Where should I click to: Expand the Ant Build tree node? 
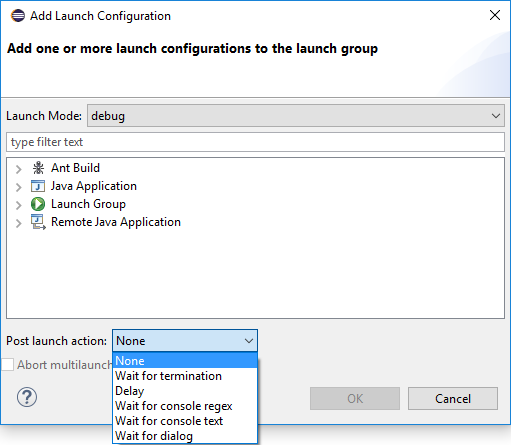19,169
